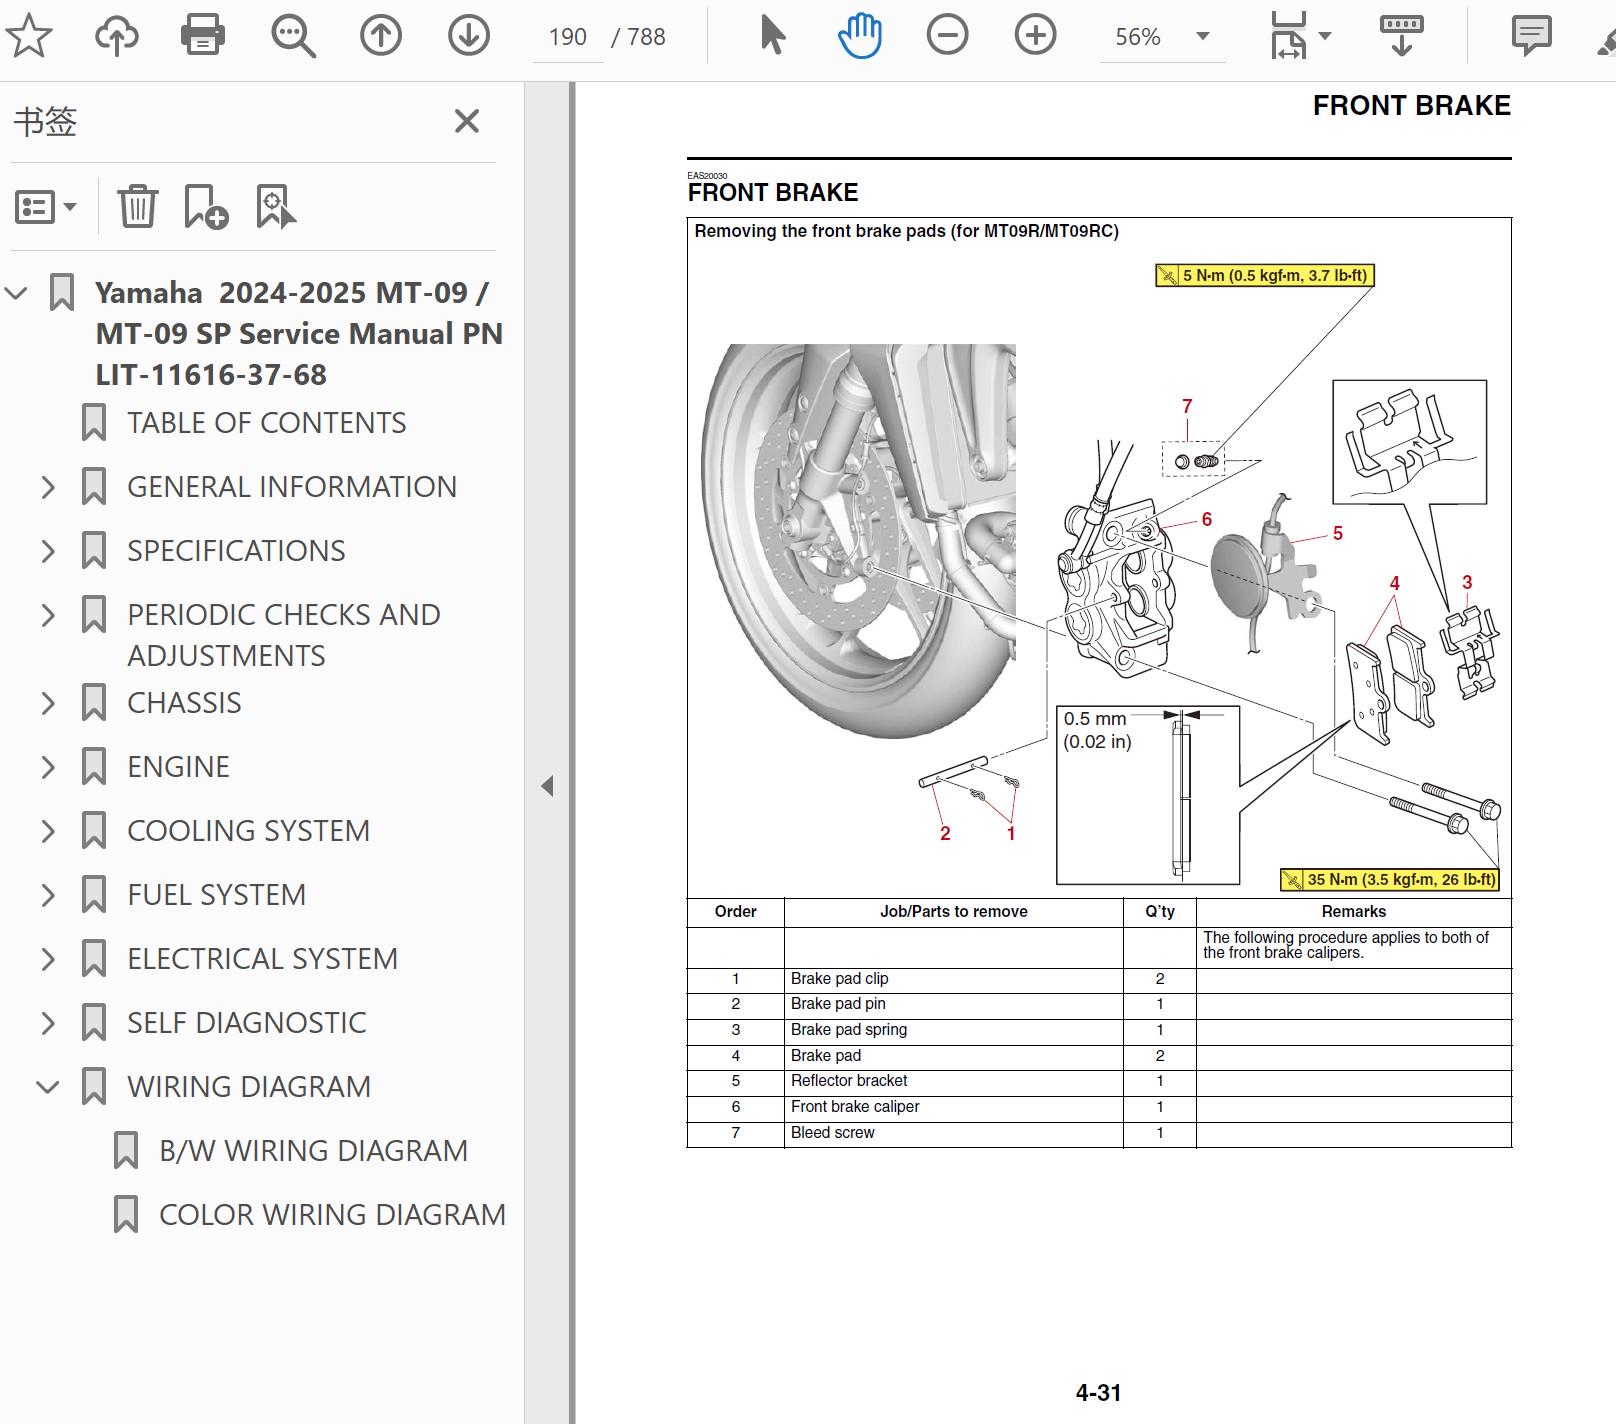Click the 'Remarks' column header
This screenshot has height=1424, width=1616.
pyautogui.click(x=1354, y=912)
